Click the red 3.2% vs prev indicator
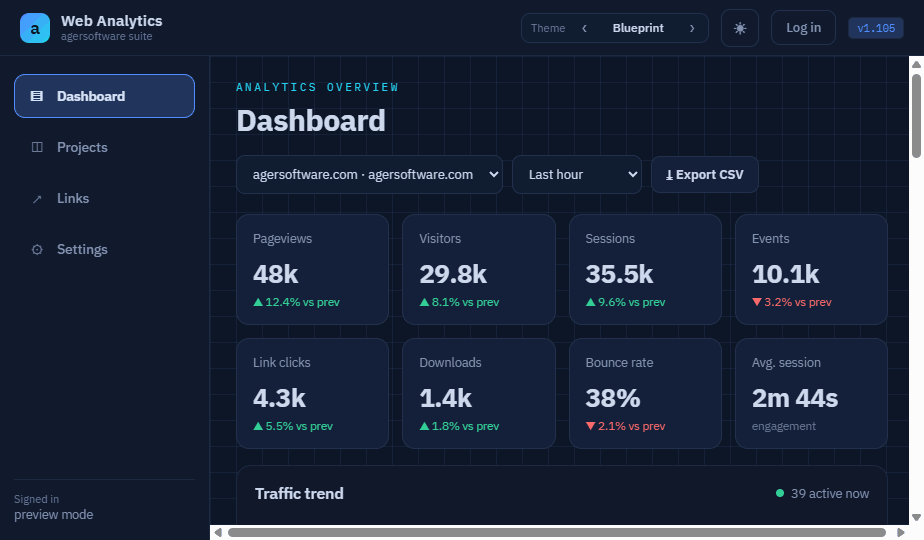Viewport: 924px width, 540px height. click(791, 302)
